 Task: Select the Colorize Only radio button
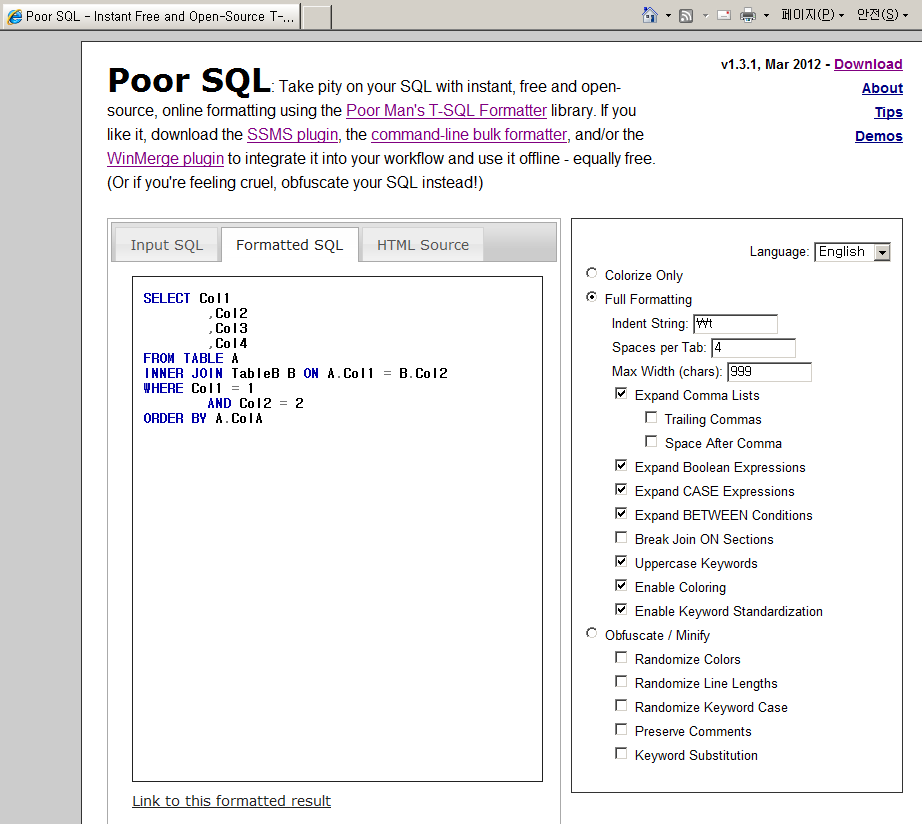point(592,273)
